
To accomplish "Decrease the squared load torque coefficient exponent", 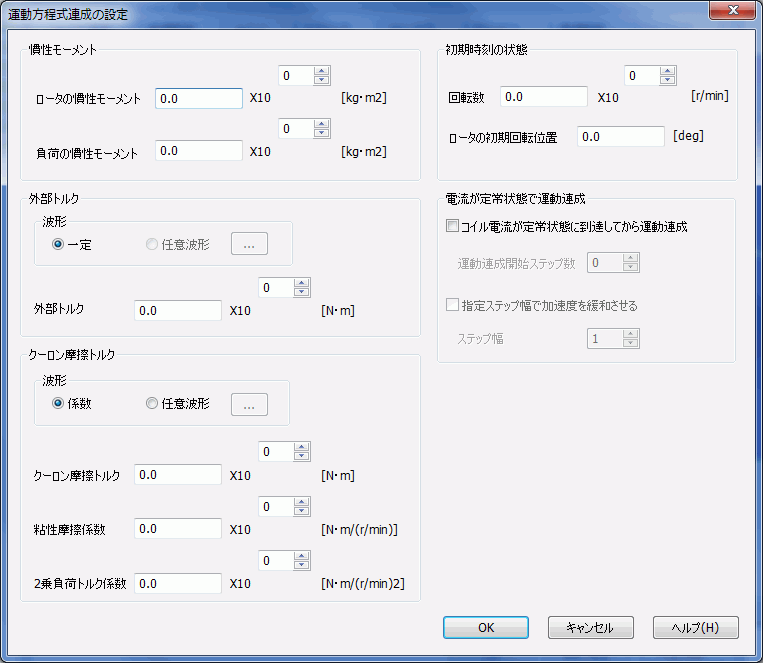I will (x=302, y=565).
